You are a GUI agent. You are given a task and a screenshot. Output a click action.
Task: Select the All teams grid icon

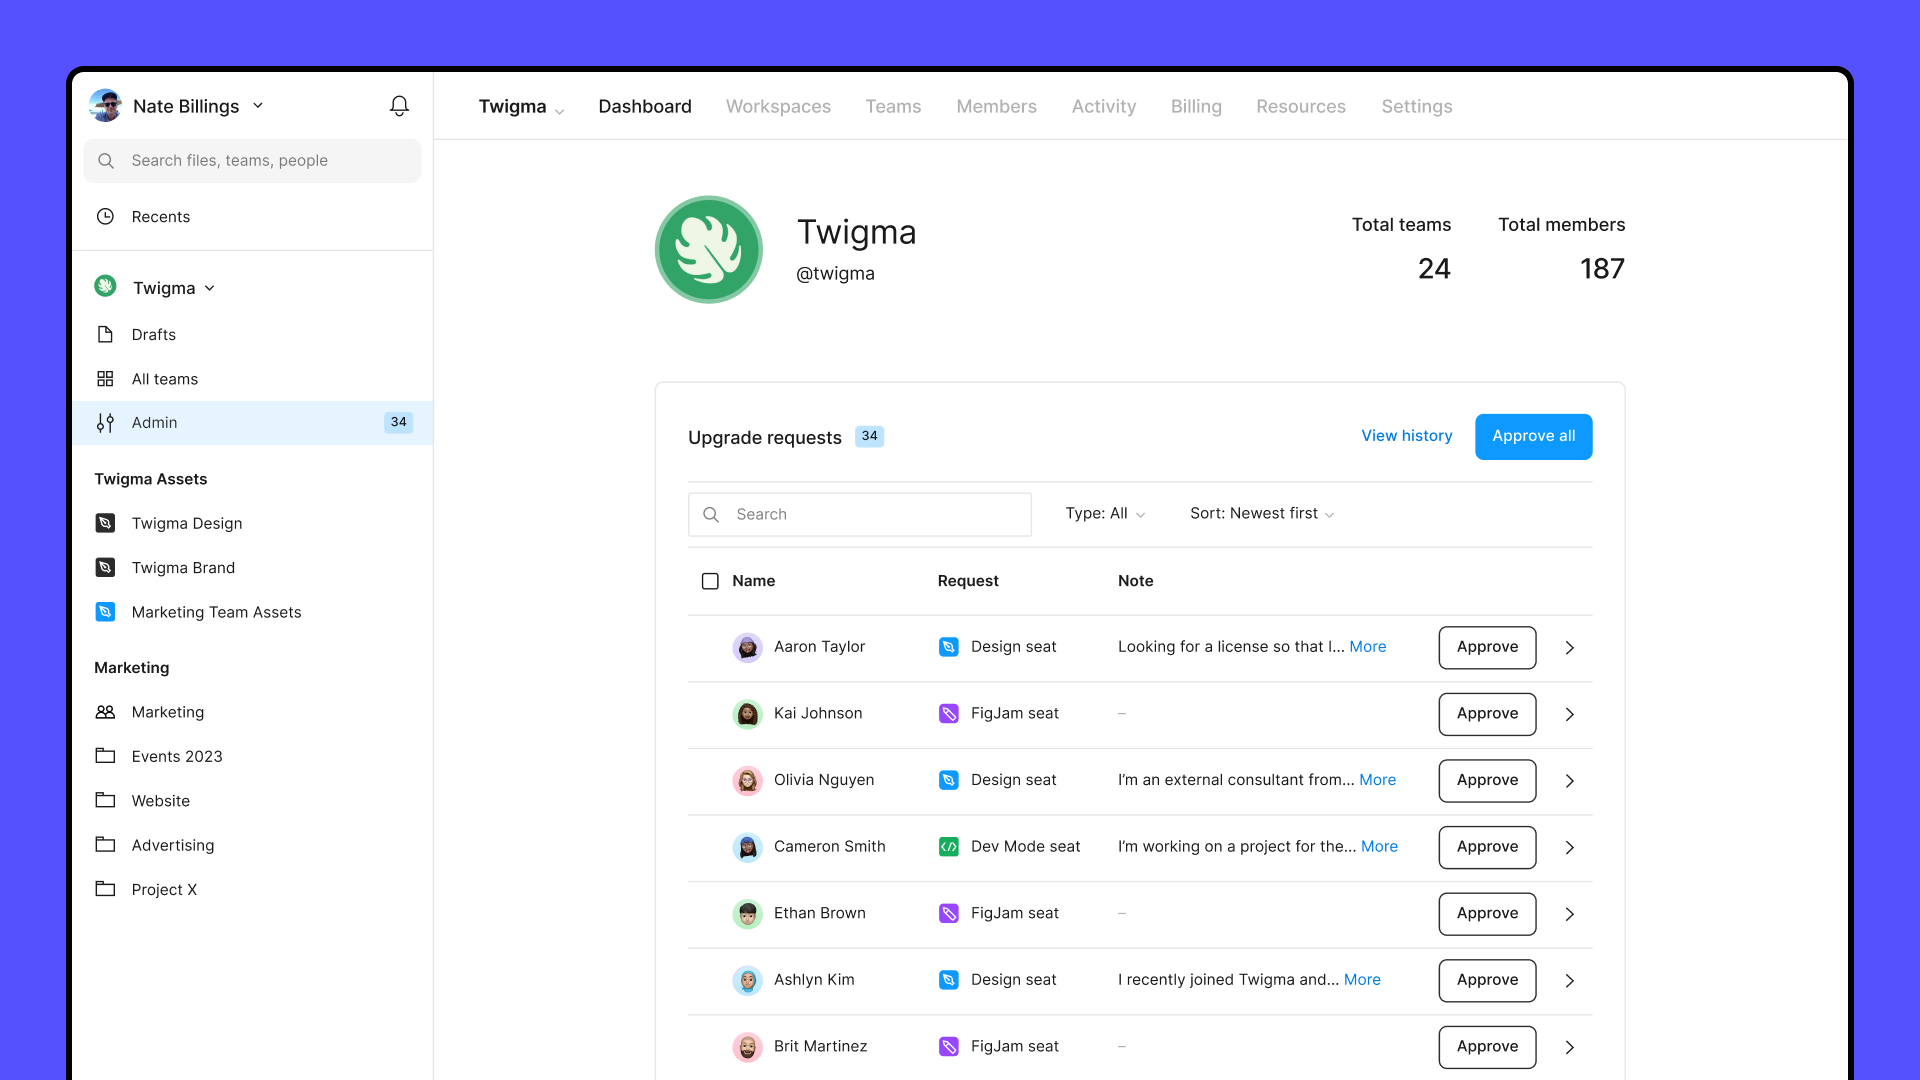coord(106,378)
